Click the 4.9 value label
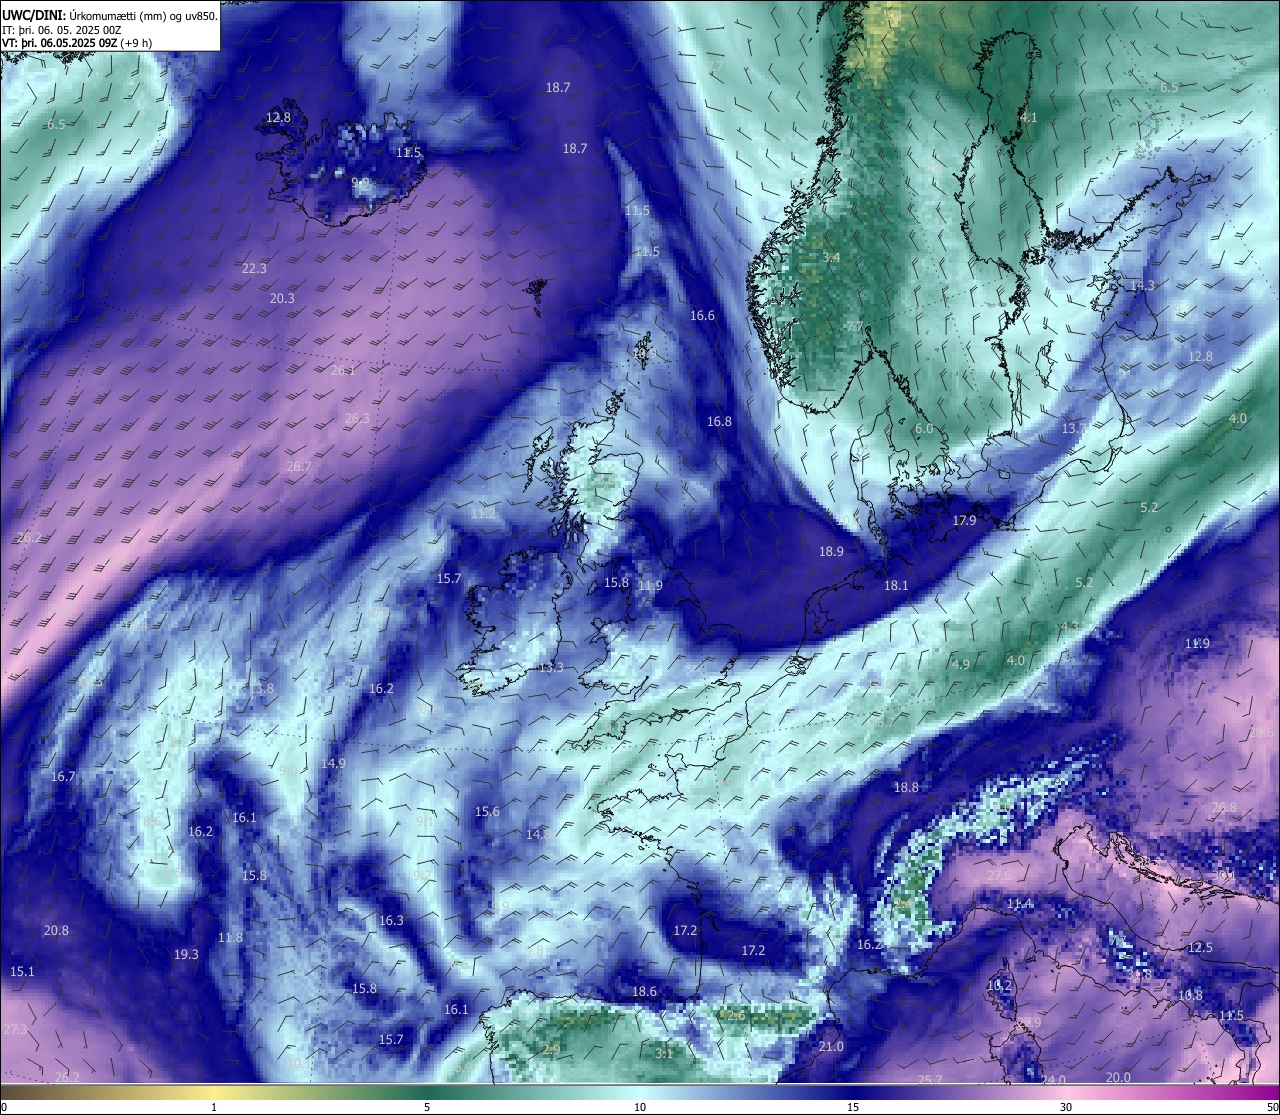The width and height of the screenshot is (1280, 1115). coord(961,664)
